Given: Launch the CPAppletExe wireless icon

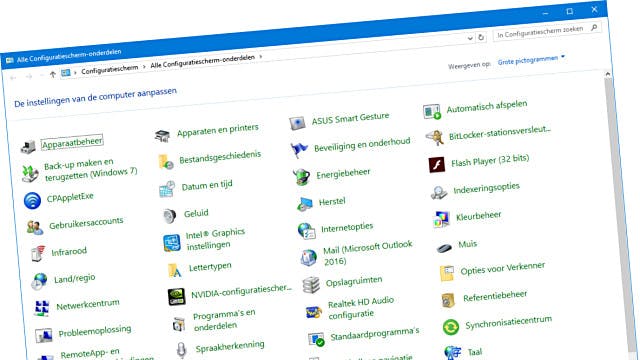Looking at the screenshot, I should [x=32, y=200].
